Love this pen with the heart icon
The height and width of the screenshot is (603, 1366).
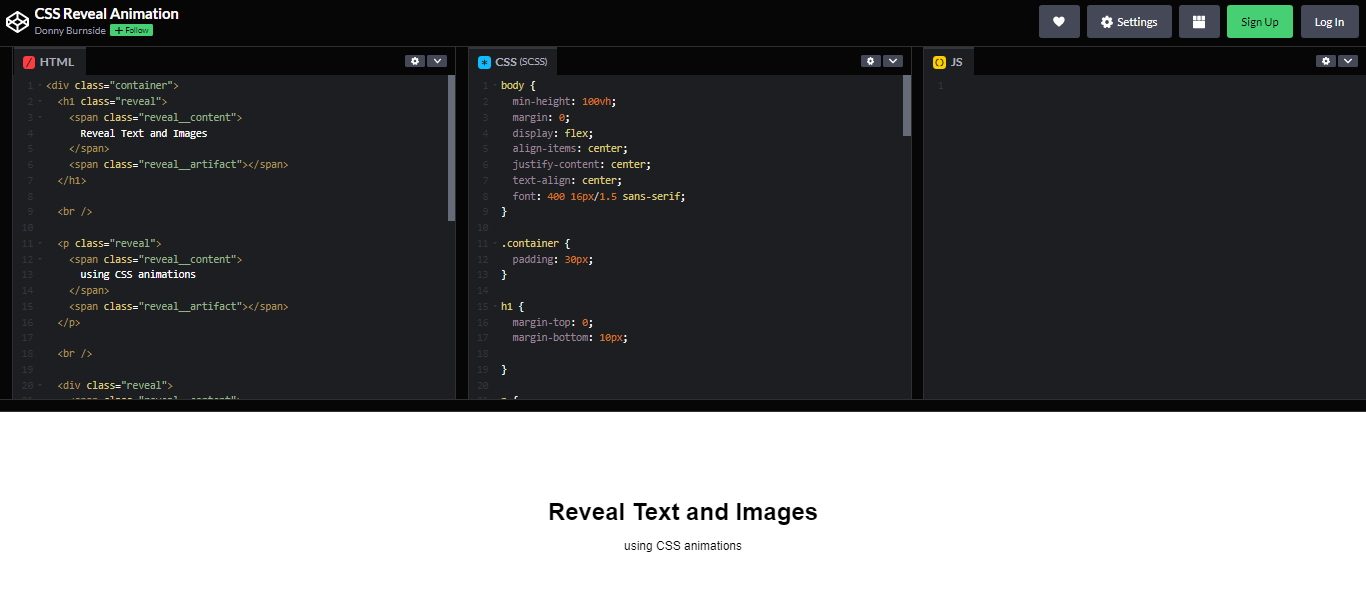(1059, 22)
